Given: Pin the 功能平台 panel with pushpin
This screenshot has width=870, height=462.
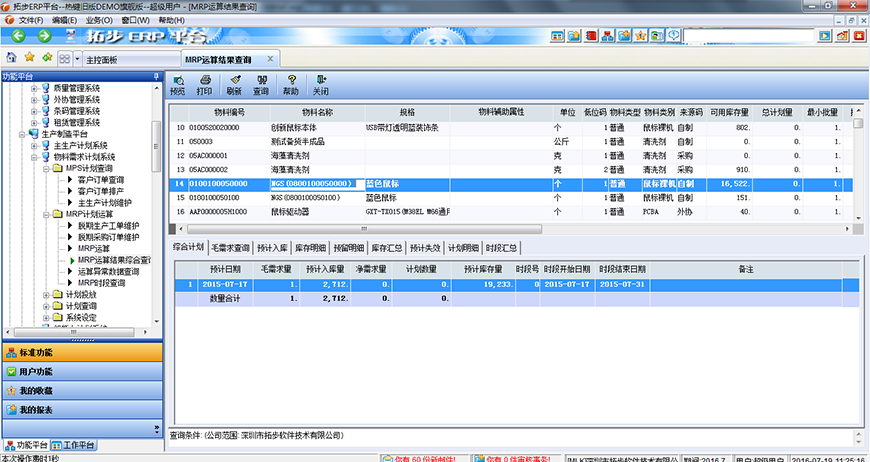Looking at the screenshot, I should (x=155, y=76).
